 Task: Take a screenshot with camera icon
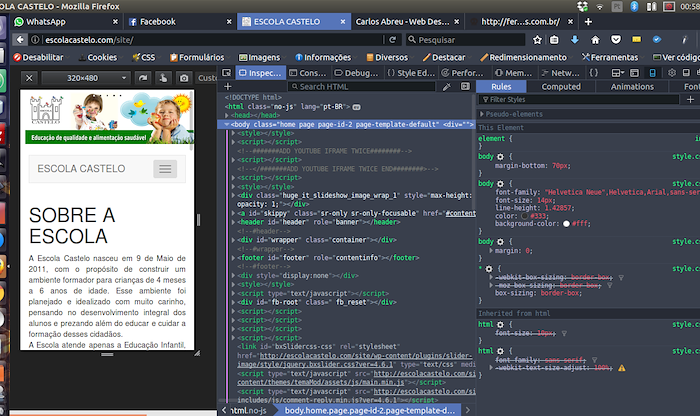click(184, 78)
